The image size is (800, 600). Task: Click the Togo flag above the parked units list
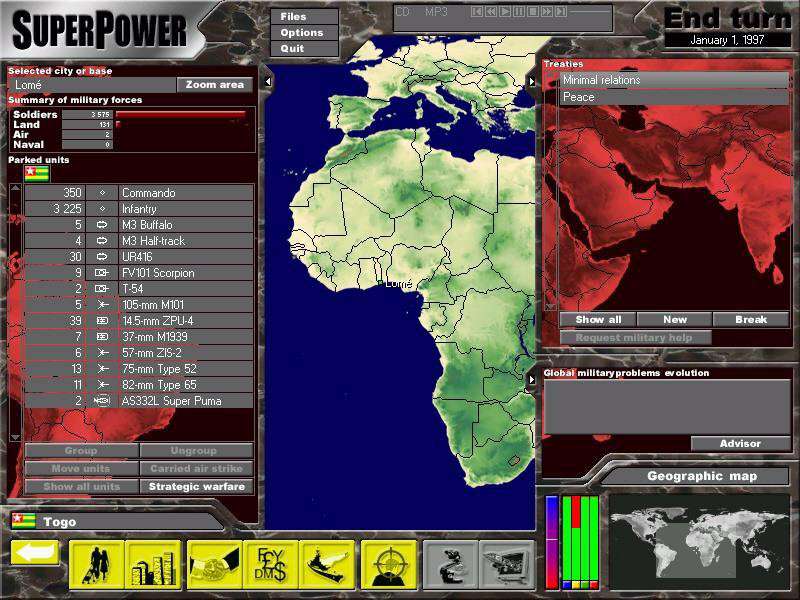[37, 173]
